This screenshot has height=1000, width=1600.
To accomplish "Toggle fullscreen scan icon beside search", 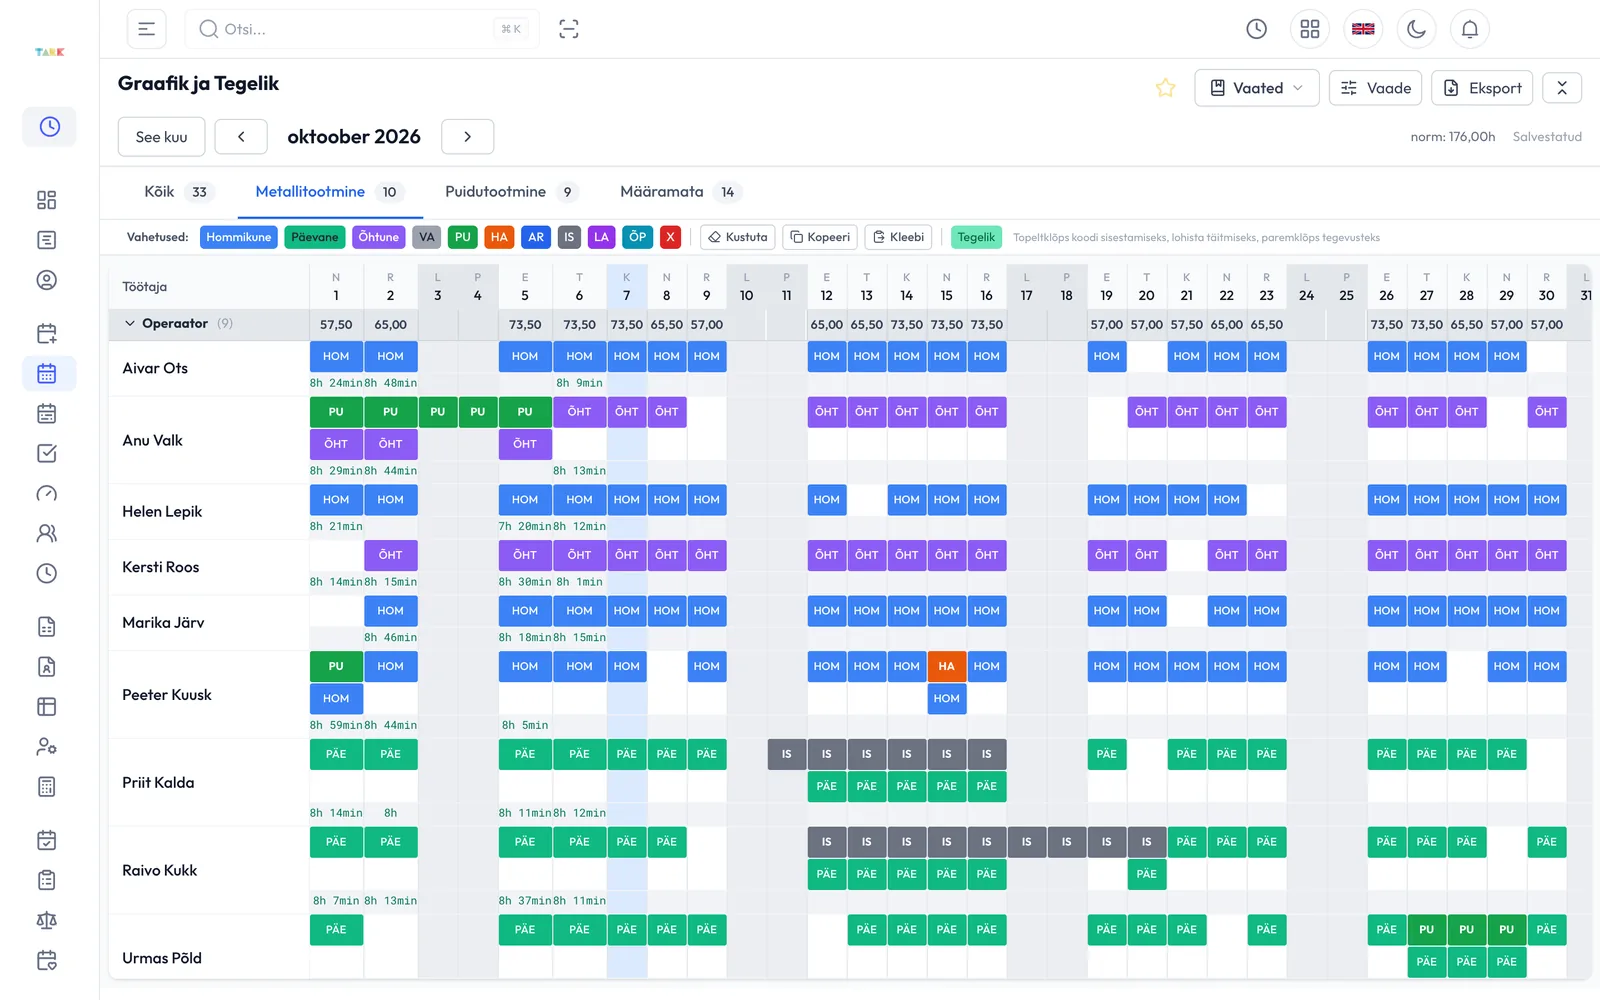I will [569, 29].
